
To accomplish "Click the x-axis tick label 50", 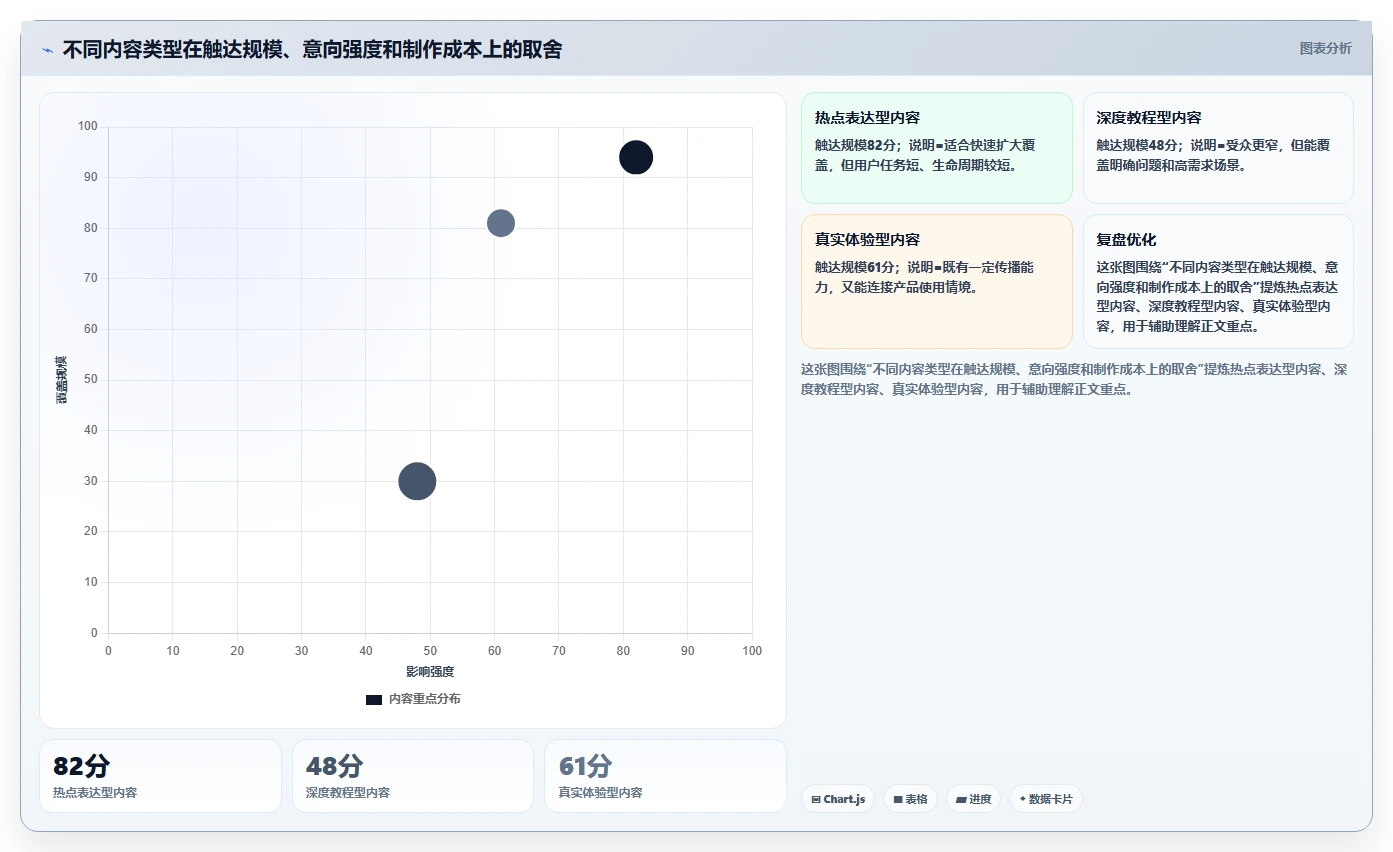I will pos(430,651).
